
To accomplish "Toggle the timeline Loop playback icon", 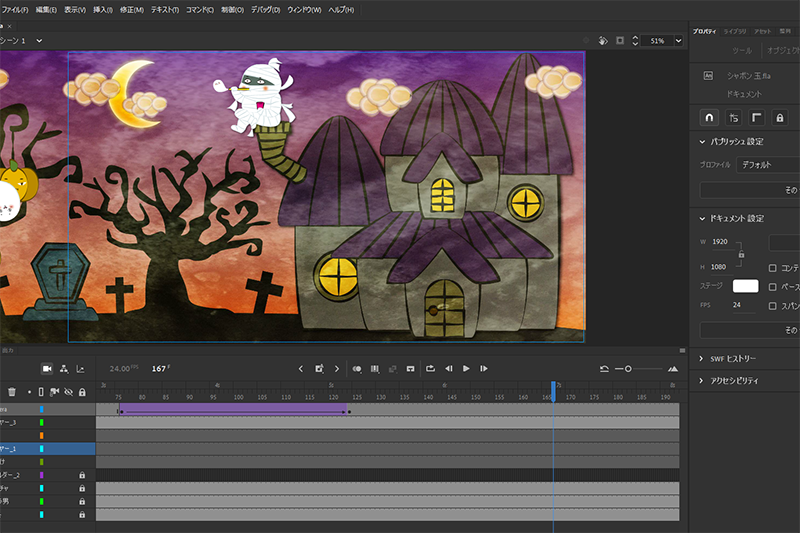I will tap(430, 369).
